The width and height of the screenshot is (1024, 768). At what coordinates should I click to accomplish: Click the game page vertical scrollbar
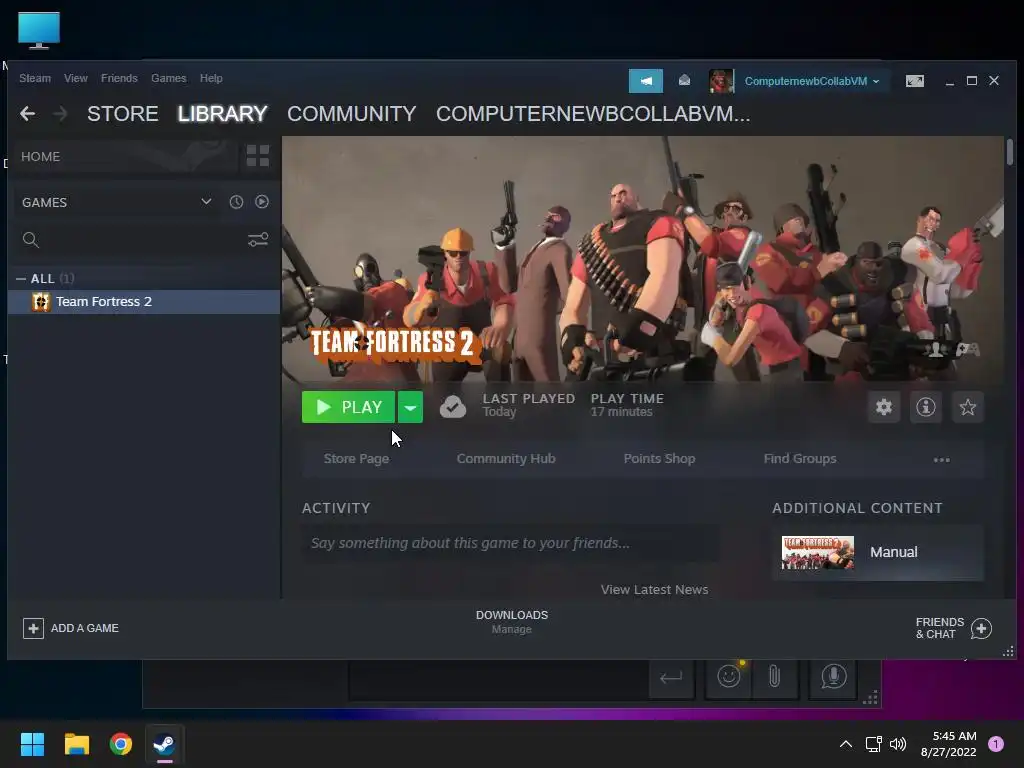tap(1010, 153)
